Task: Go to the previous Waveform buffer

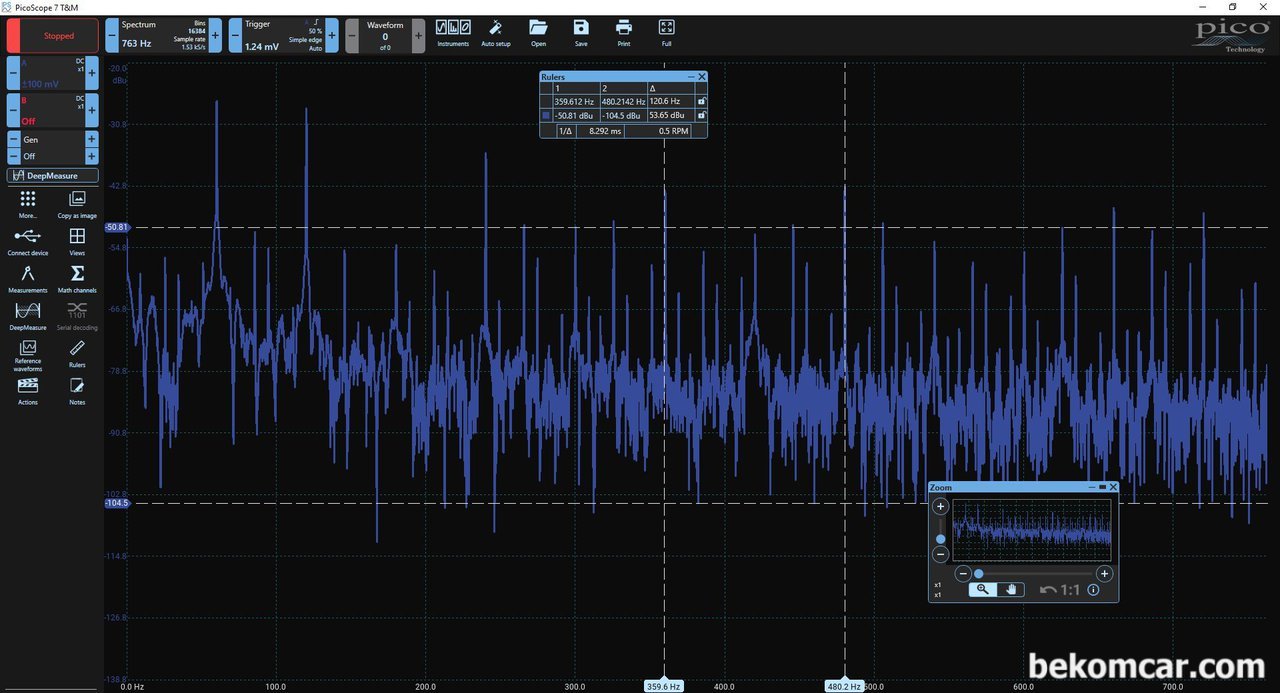Action: tap(352, 36)
